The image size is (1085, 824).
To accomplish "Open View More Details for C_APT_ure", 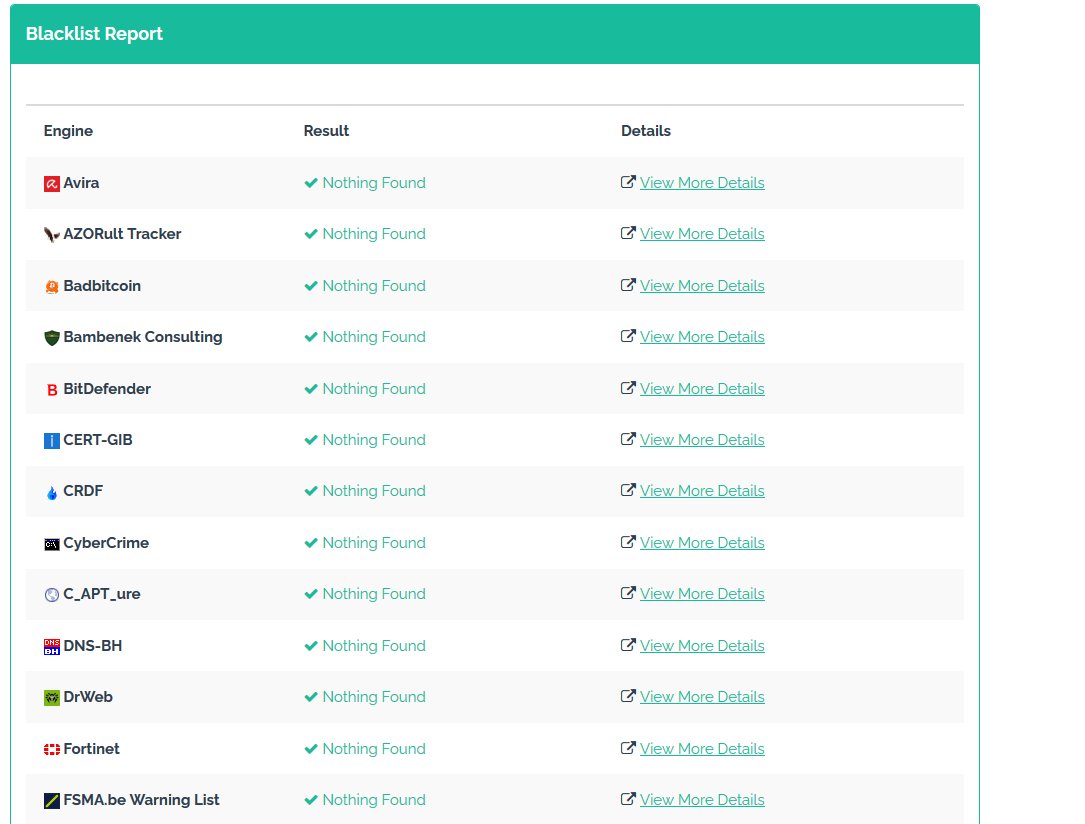I will (702, 594).
